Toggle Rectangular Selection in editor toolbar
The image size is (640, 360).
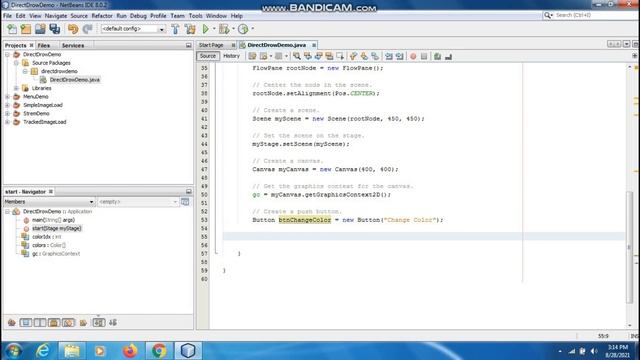click(x=340, y=56)
